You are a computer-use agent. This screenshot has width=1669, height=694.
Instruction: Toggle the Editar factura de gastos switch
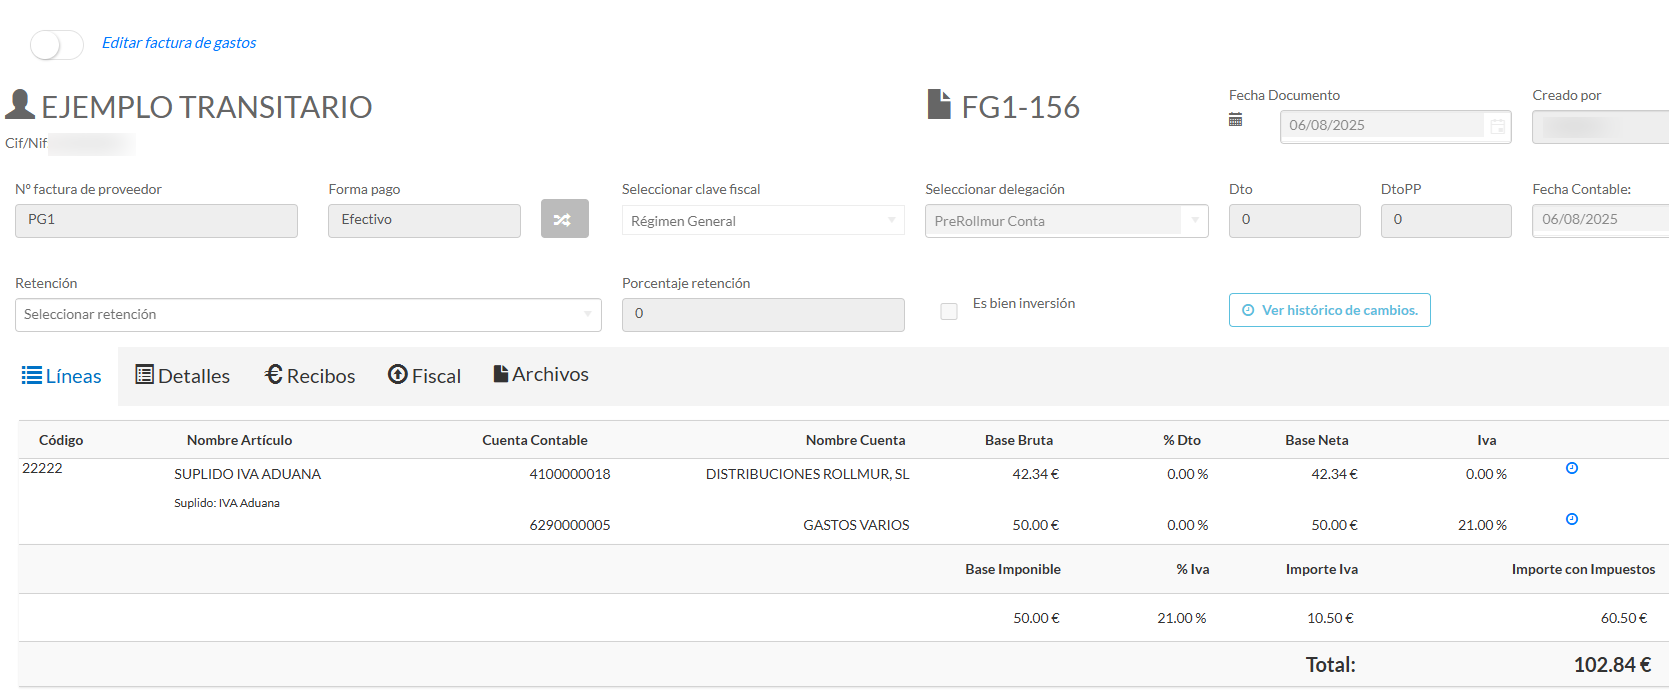(57, 44)
